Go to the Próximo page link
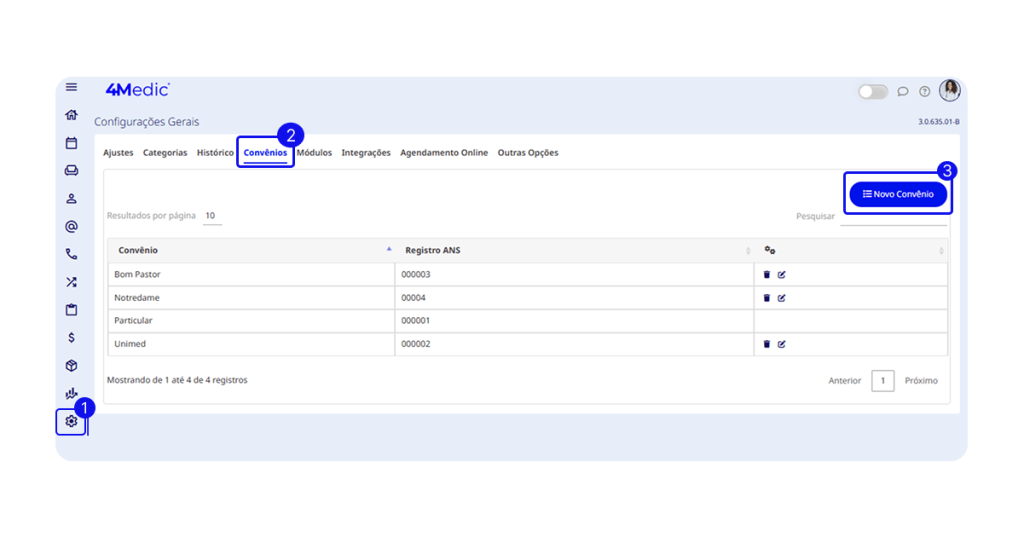 coord(921,381)
